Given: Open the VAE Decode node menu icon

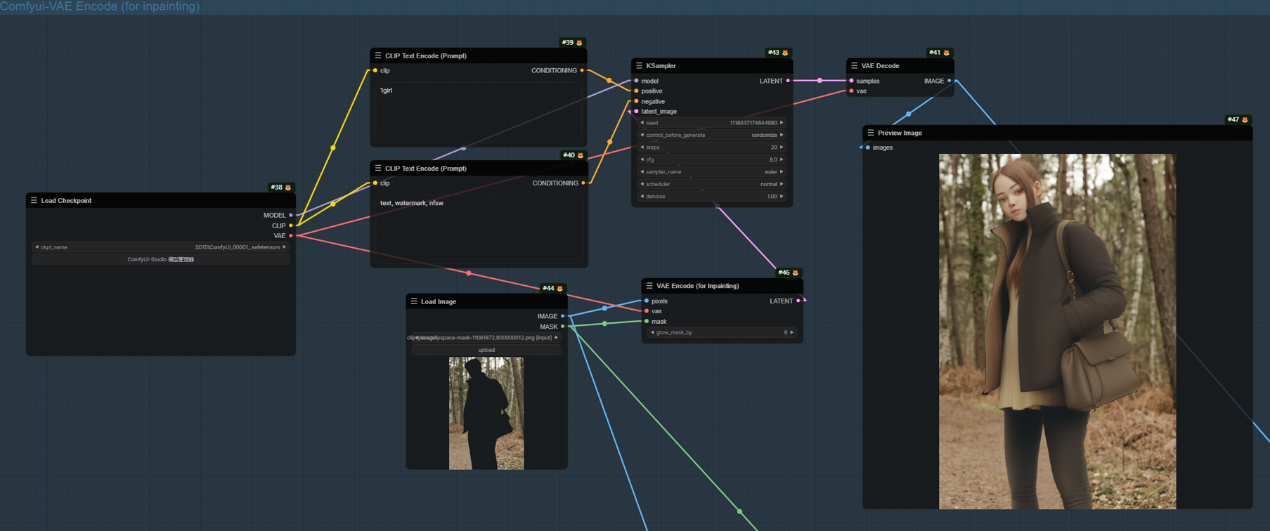Looking at the screenshot, I should click(x=854, y=66).
